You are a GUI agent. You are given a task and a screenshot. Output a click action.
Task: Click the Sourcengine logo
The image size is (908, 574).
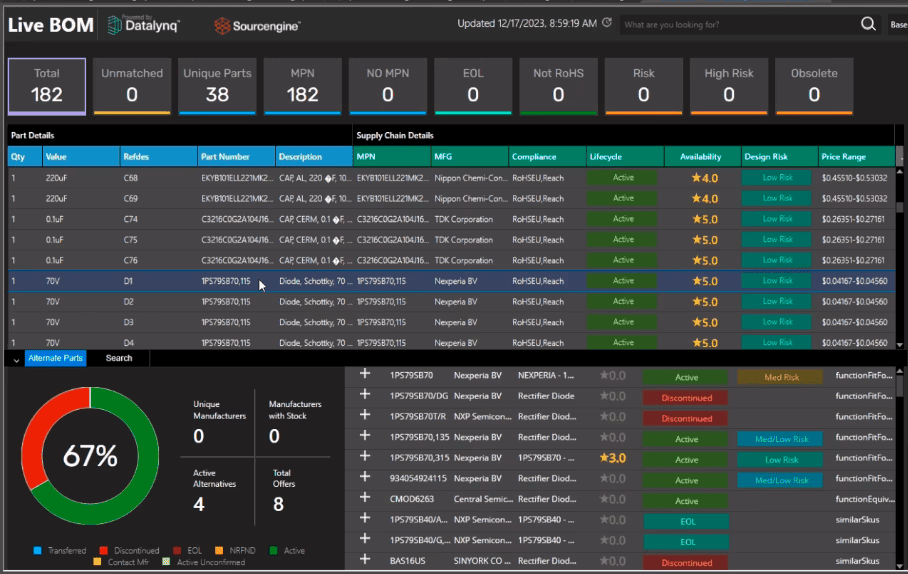(x=257, y=25)
